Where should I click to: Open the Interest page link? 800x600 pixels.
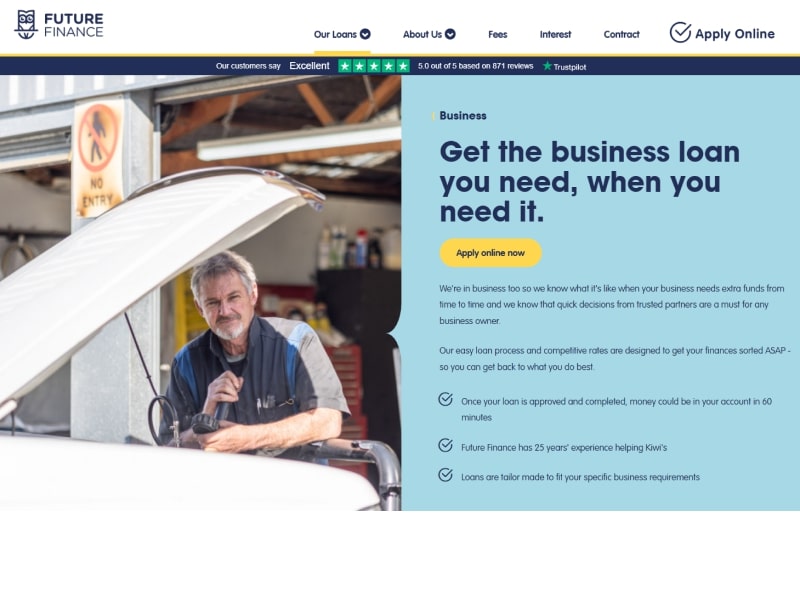(x=555, y=34)
